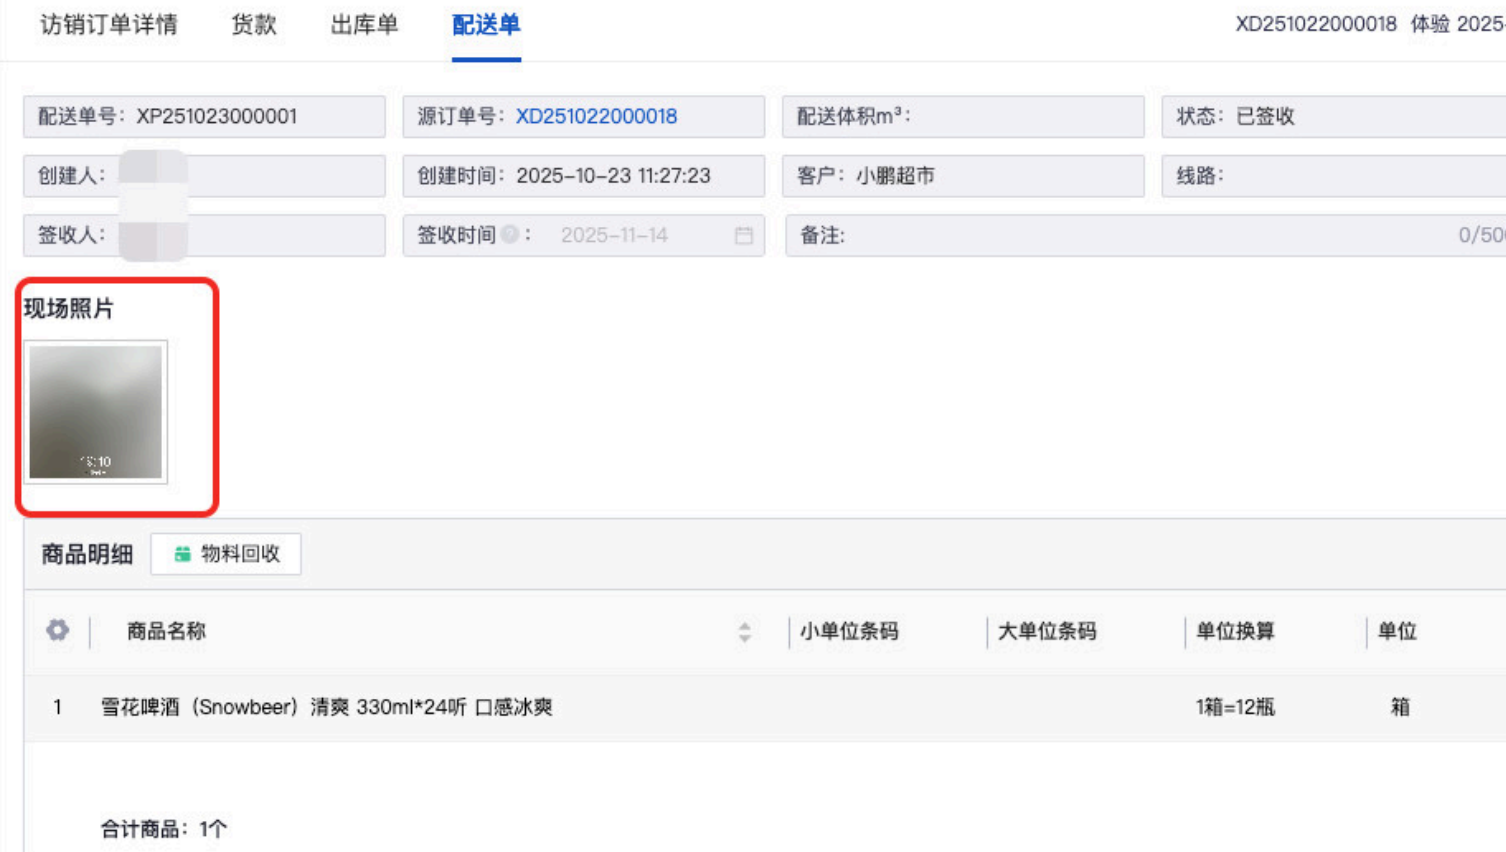Open source order link XD251022000018
The image size is (1506, 852).
[x=596, y=117]
